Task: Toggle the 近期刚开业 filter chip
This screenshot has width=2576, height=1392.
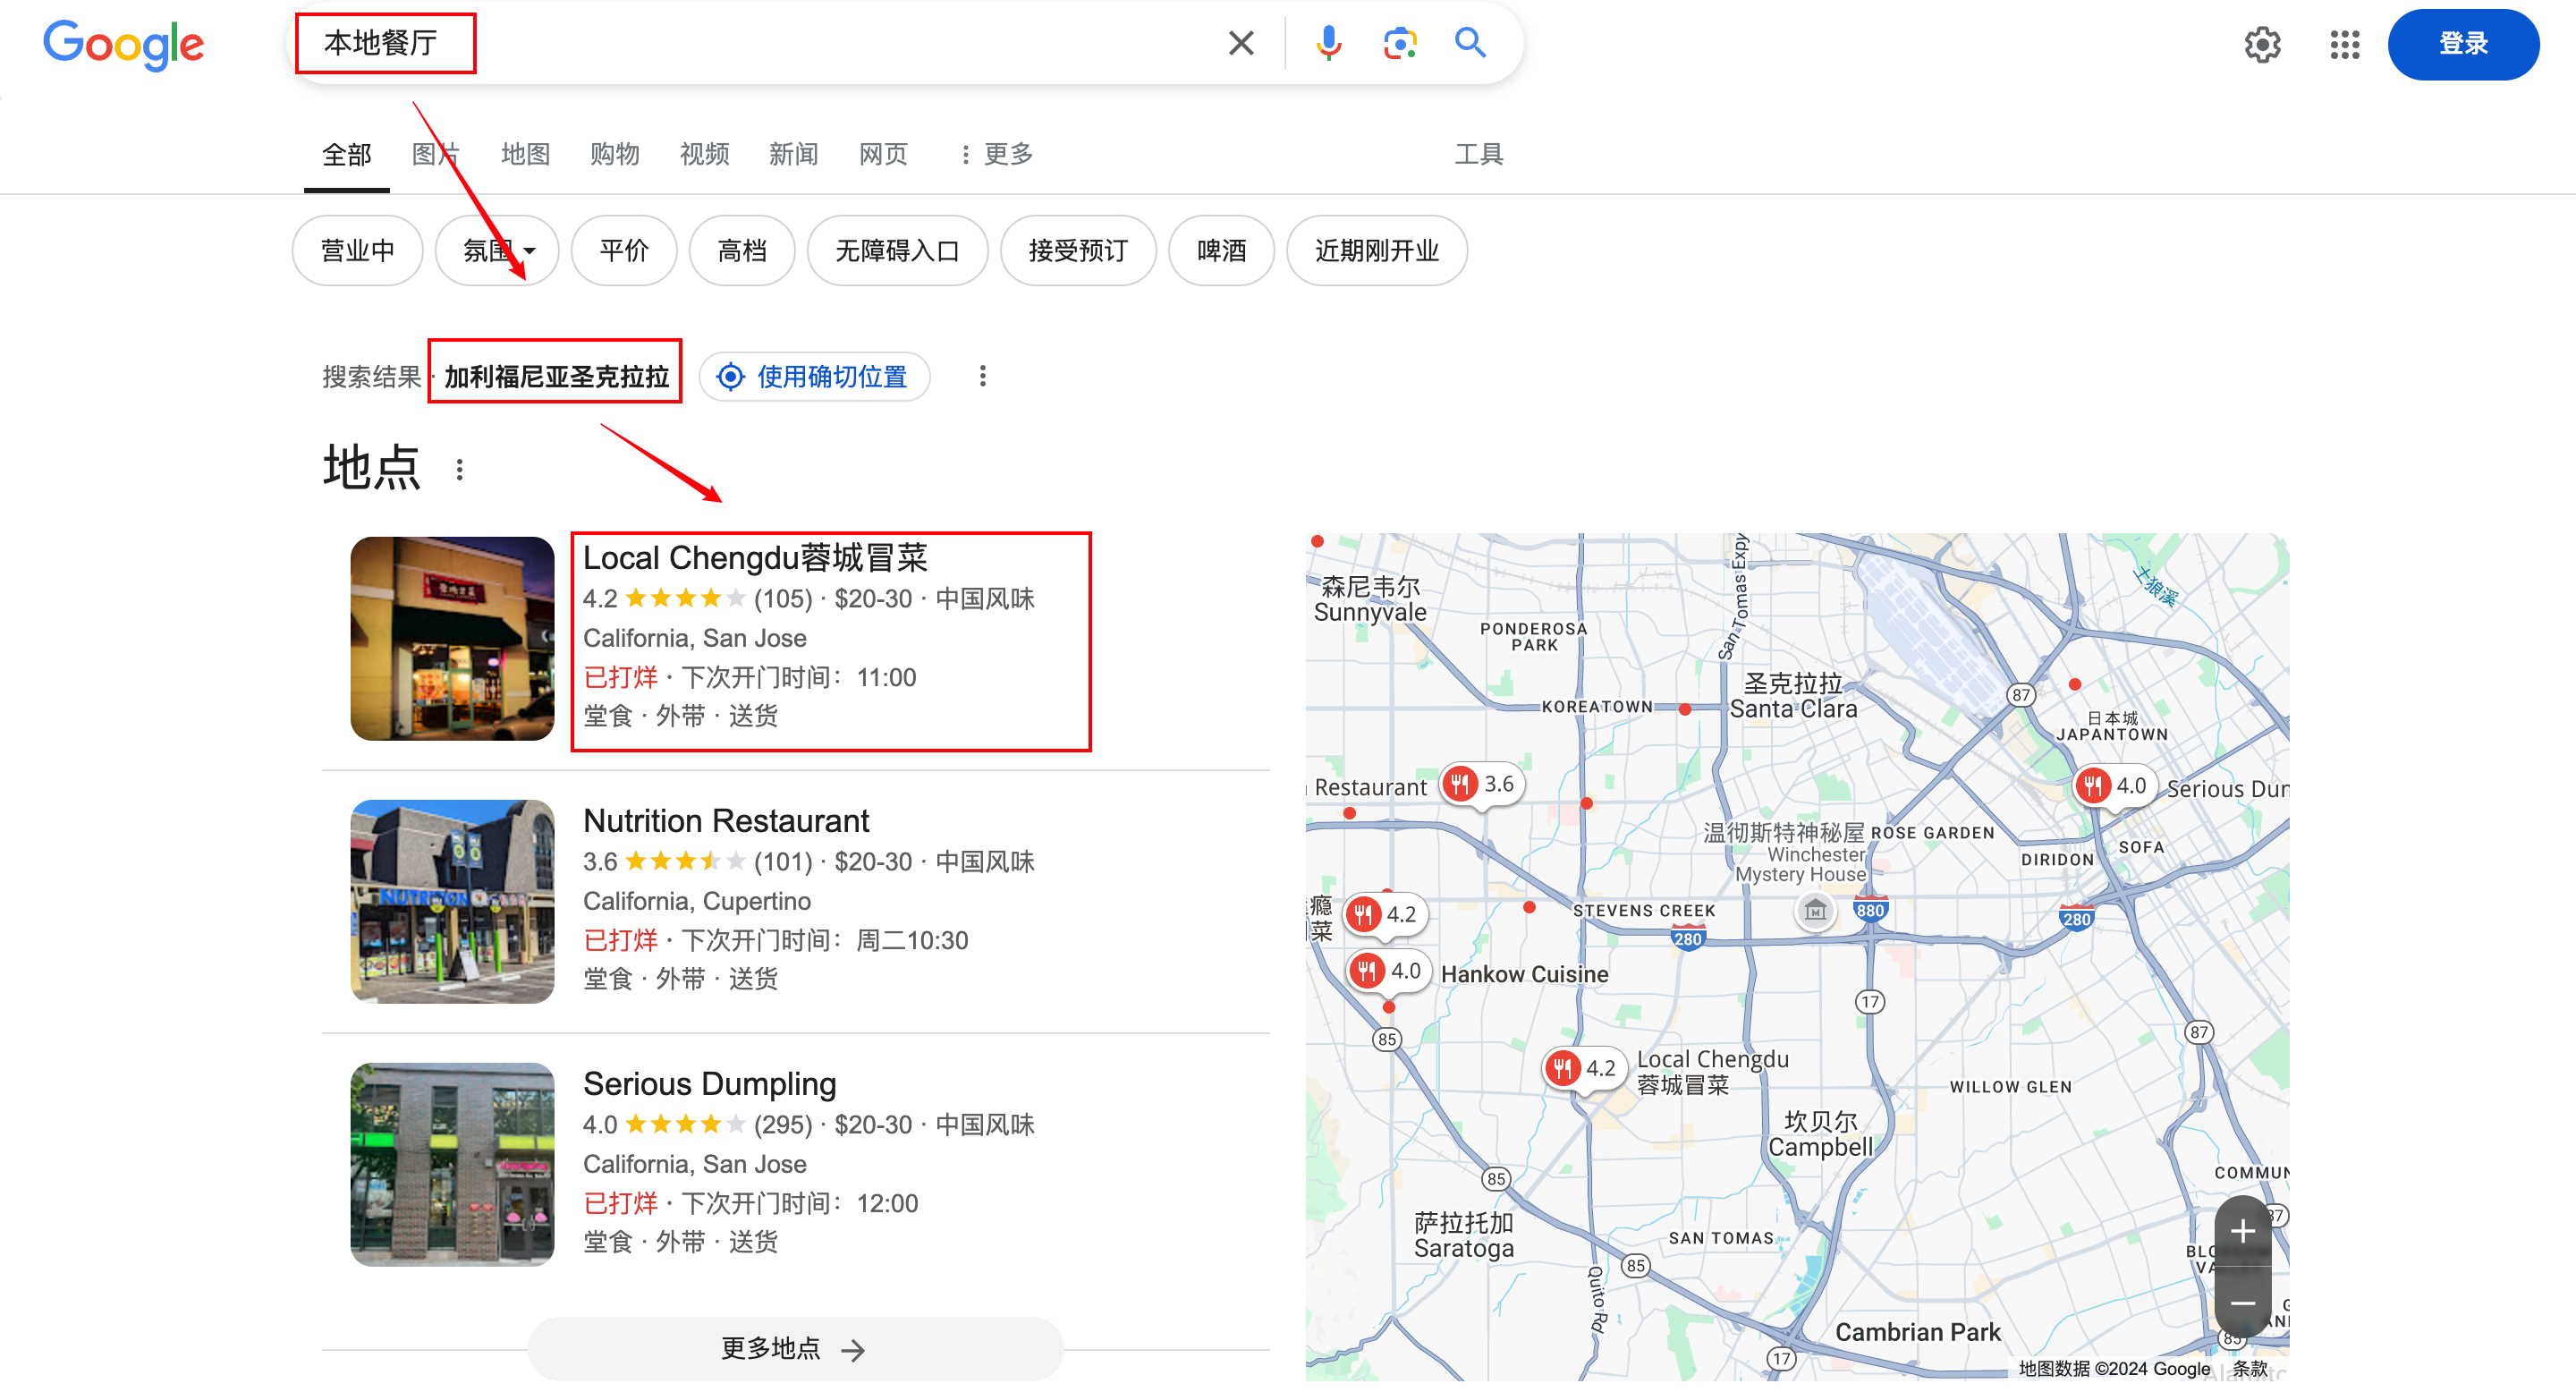Action: 1376,250
